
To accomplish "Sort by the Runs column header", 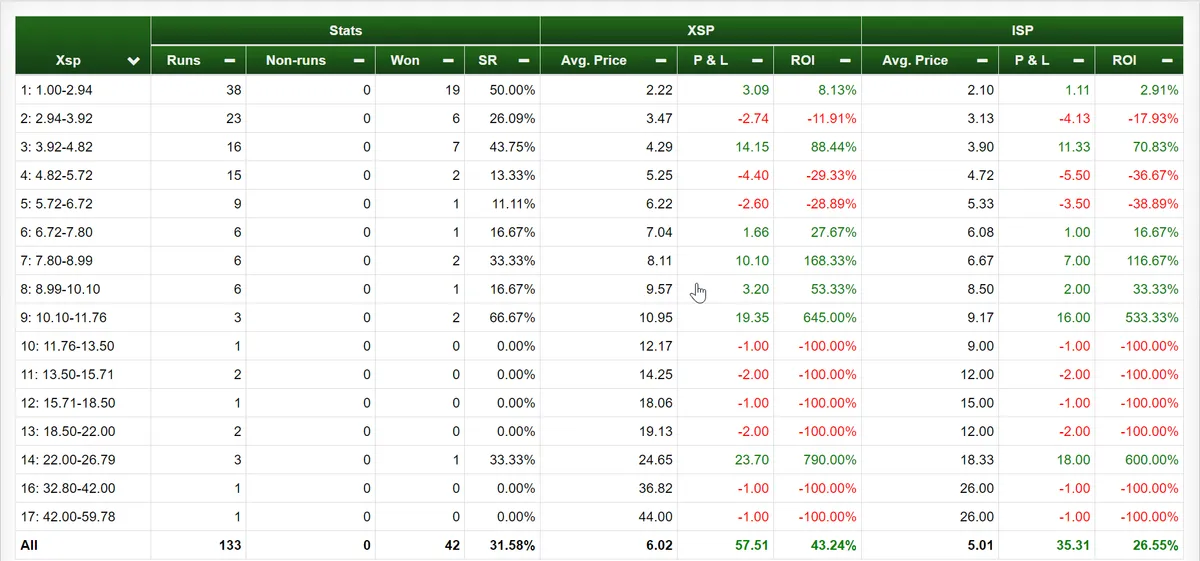I will point(185,61).
